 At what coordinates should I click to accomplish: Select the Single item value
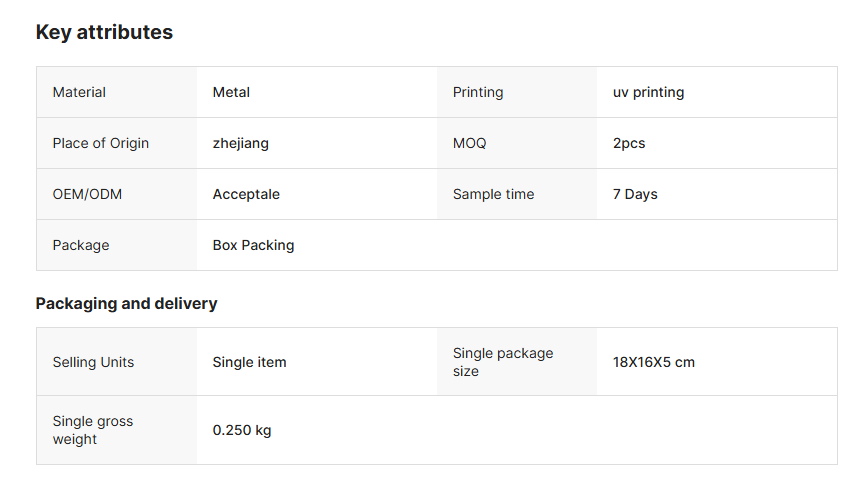coord(249,362)
